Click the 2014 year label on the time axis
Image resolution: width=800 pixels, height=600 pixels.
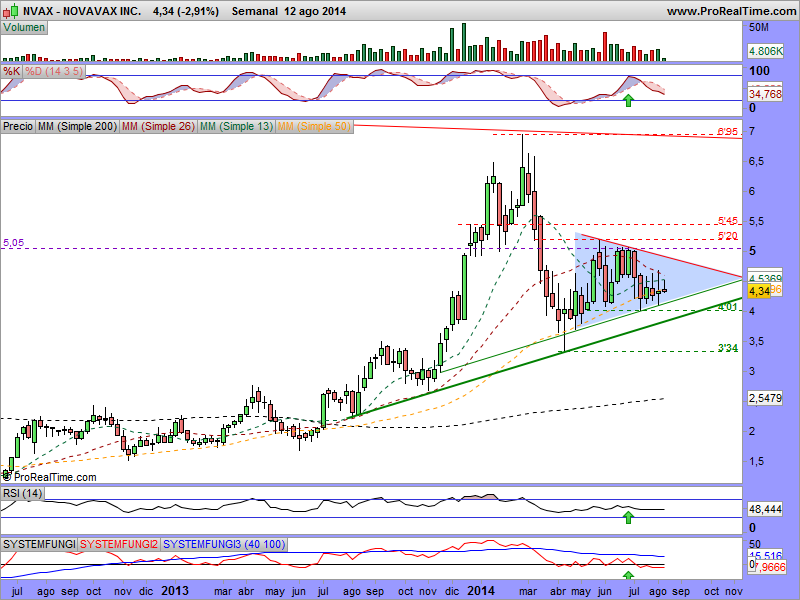pyautogui.click(x=481, y=591)
